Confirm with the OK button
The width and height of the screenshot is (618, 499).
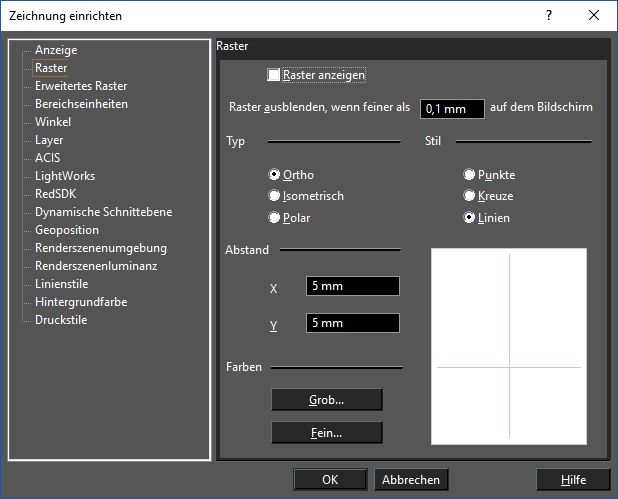click(330, 480)
